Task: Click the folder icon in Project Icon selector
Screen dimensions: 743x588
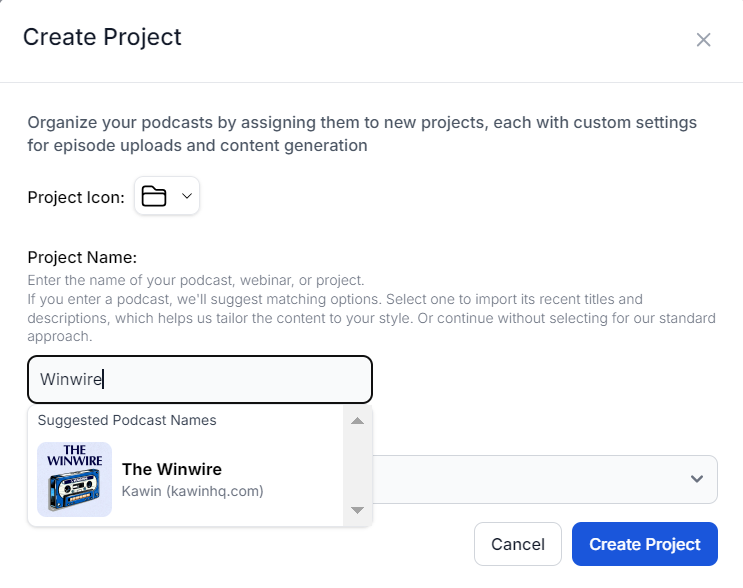Action: pos(153,196)
